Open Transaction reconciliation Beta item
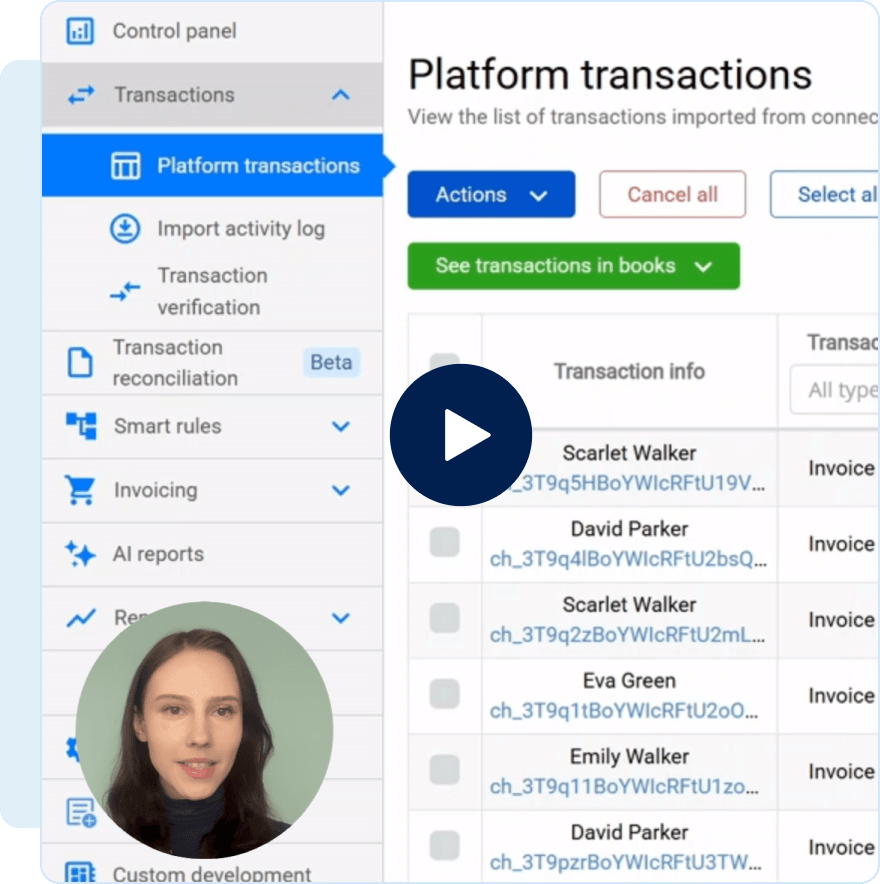This screenshot has width=880, height=884. (x=212, y=363)
